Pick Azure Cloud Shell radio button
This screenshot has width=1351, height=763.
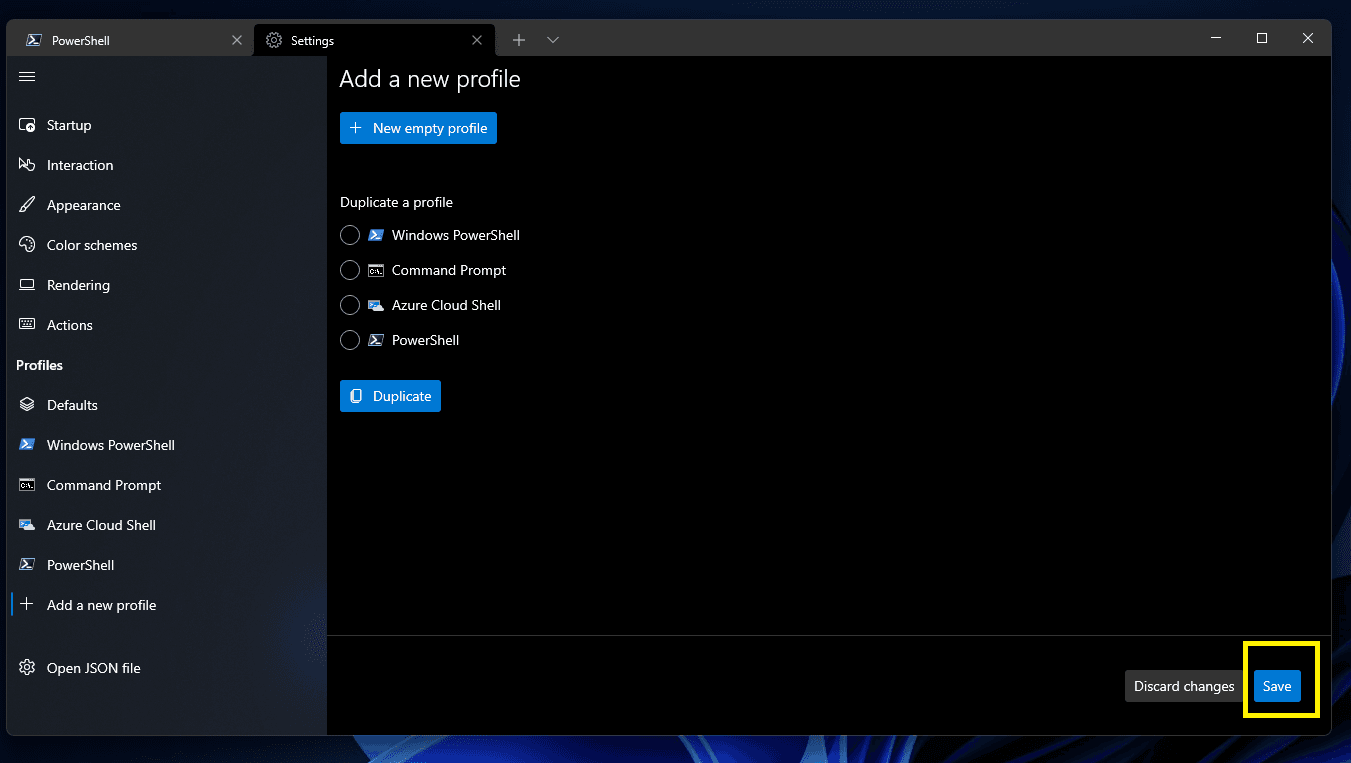pyautogui.click(x=350, y=305)
